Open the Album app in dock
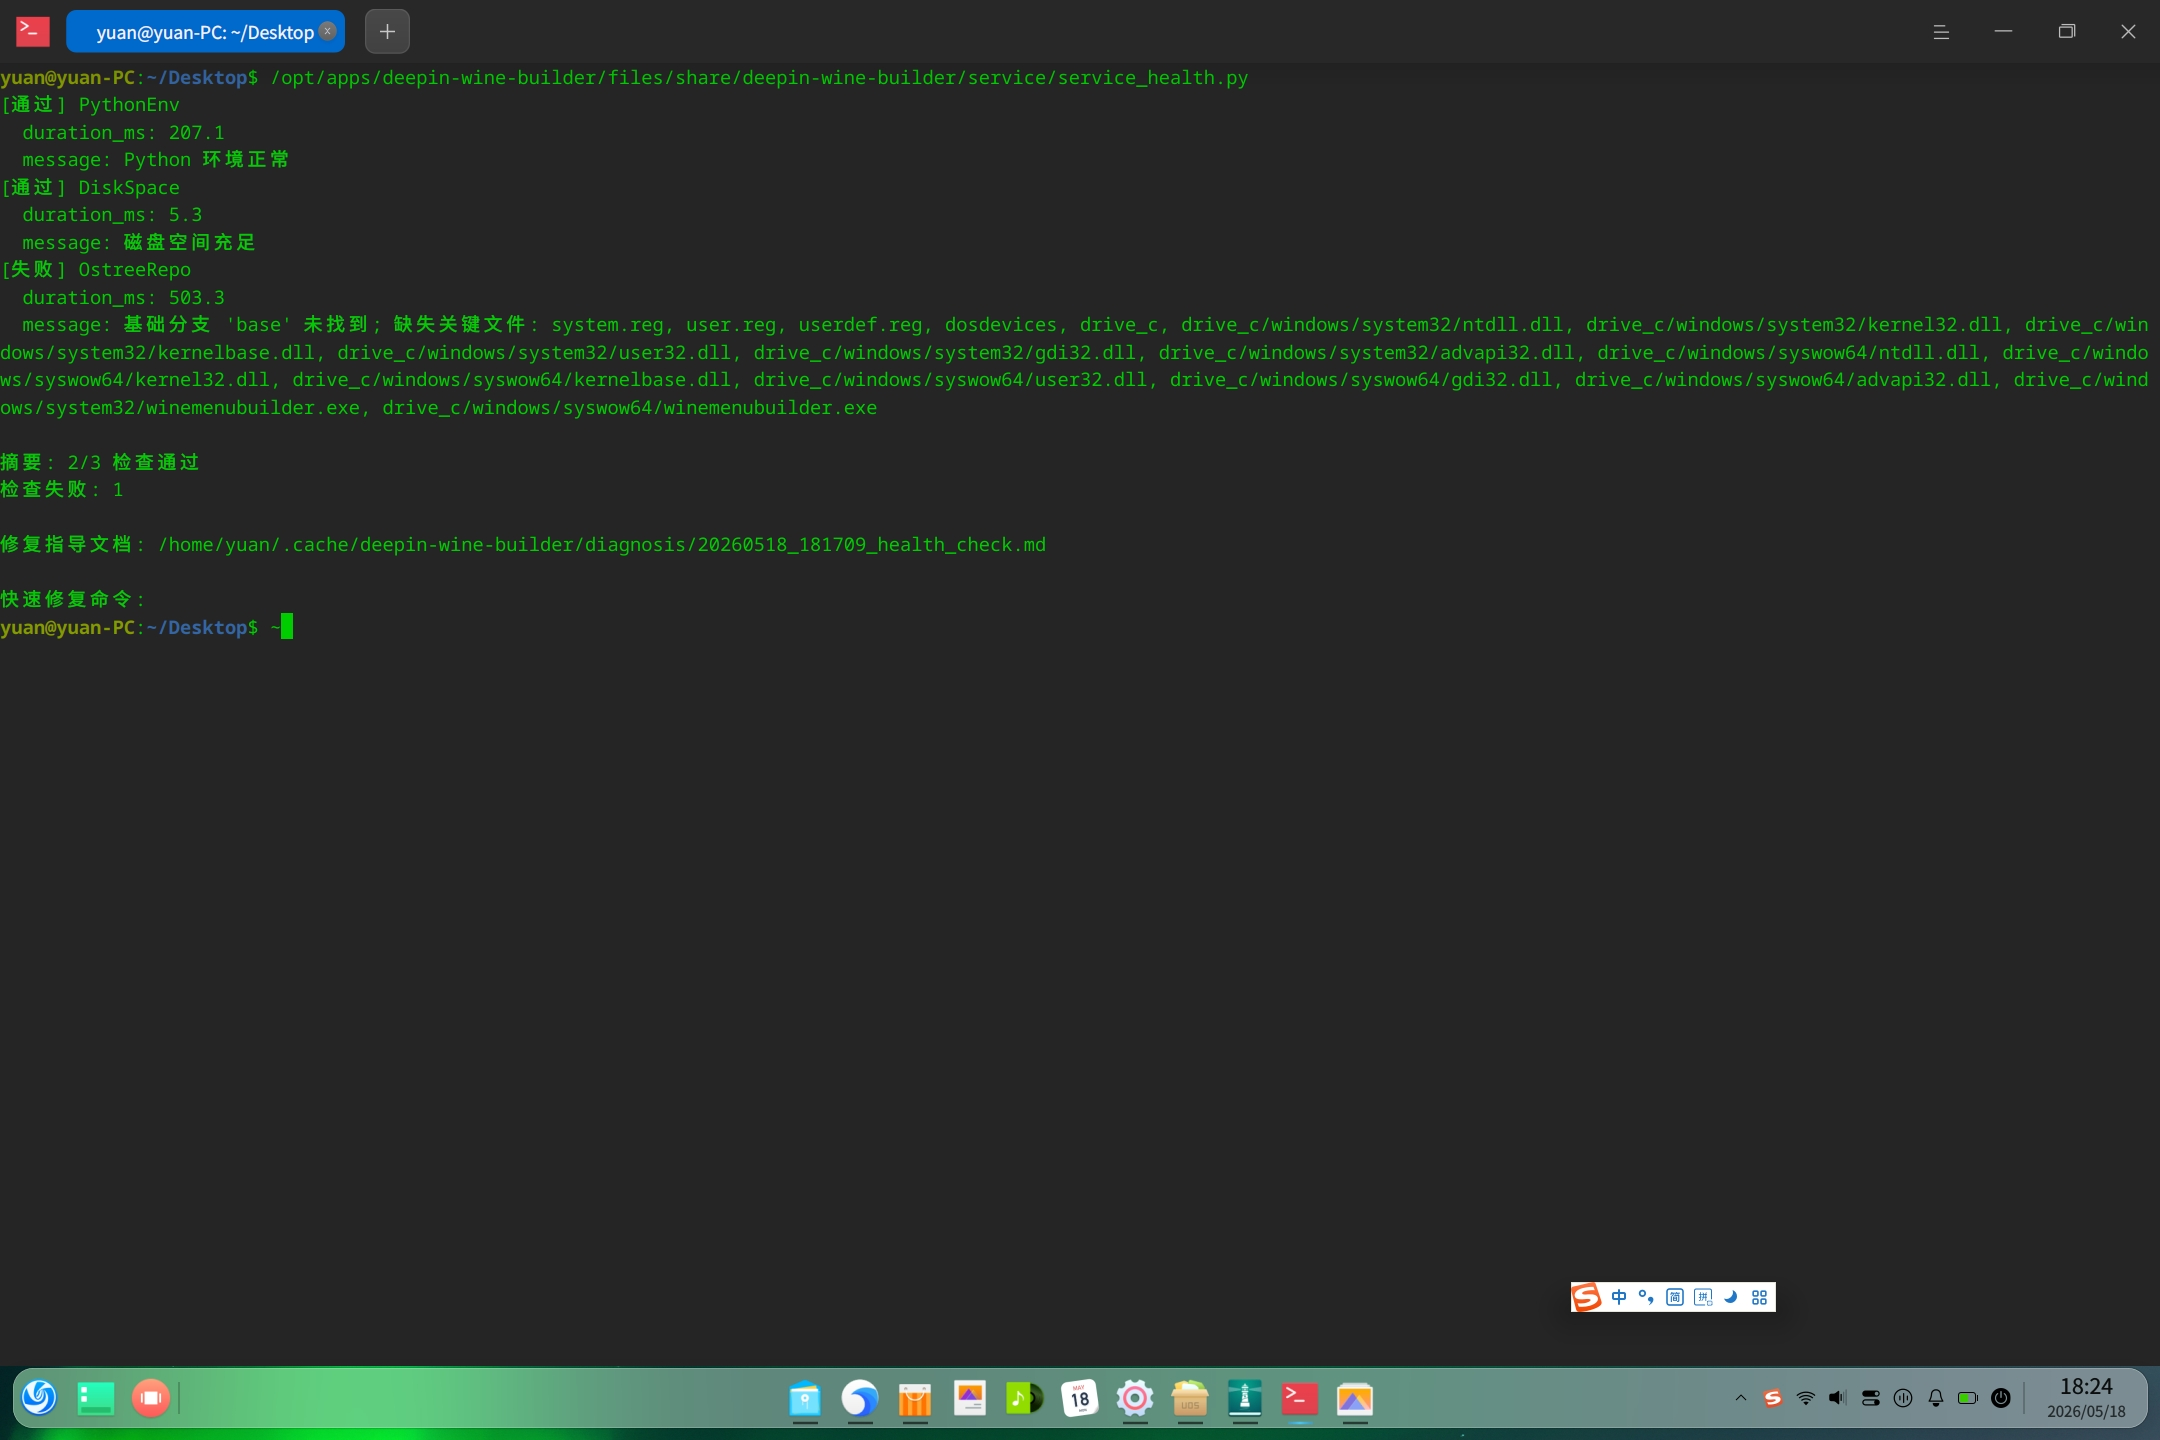This screenshot has width=2160, height=1440. 970,1399
